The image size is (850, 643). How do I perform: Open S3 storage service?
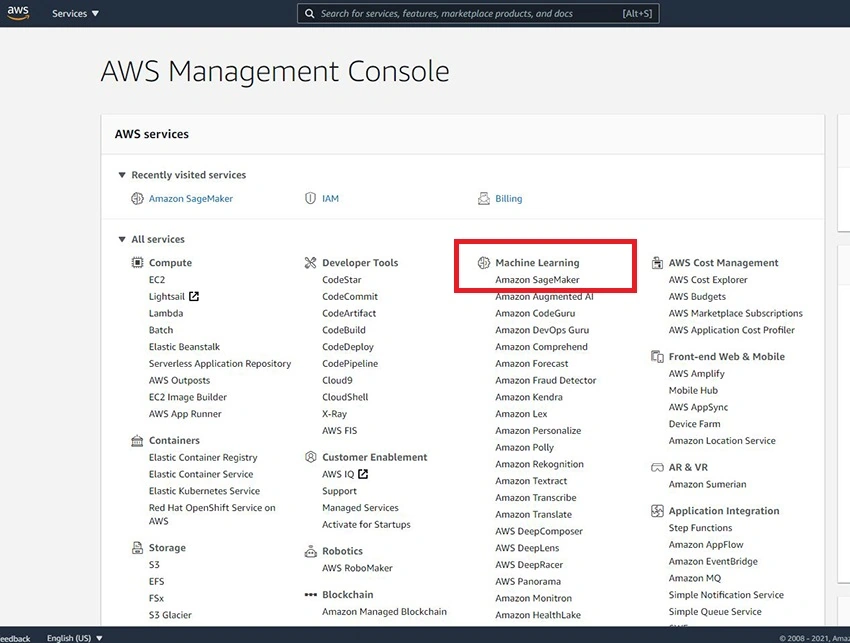(154, 564)
